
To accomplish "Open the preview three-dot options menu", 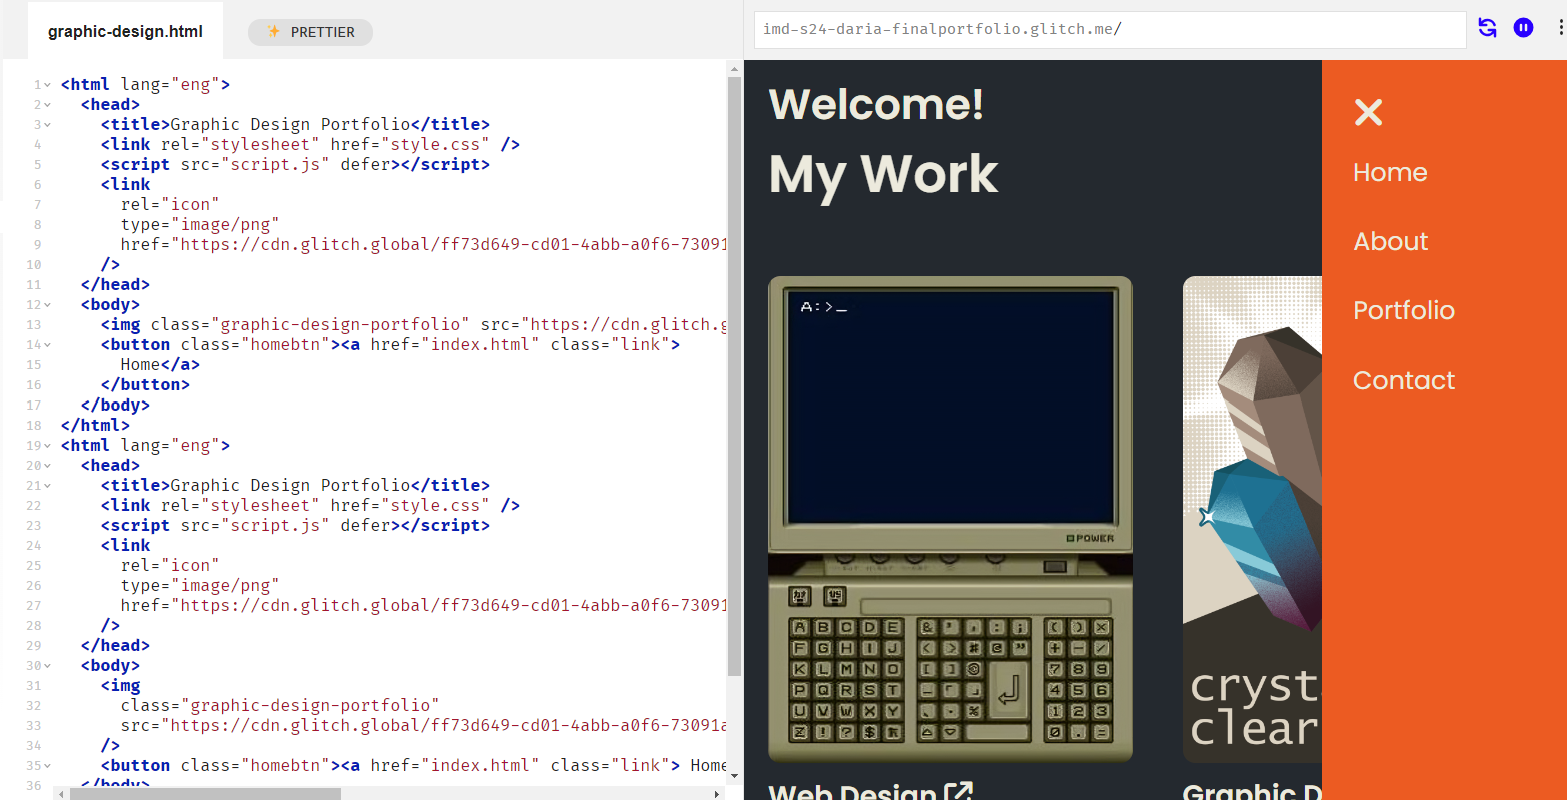I will (1560, 28).
